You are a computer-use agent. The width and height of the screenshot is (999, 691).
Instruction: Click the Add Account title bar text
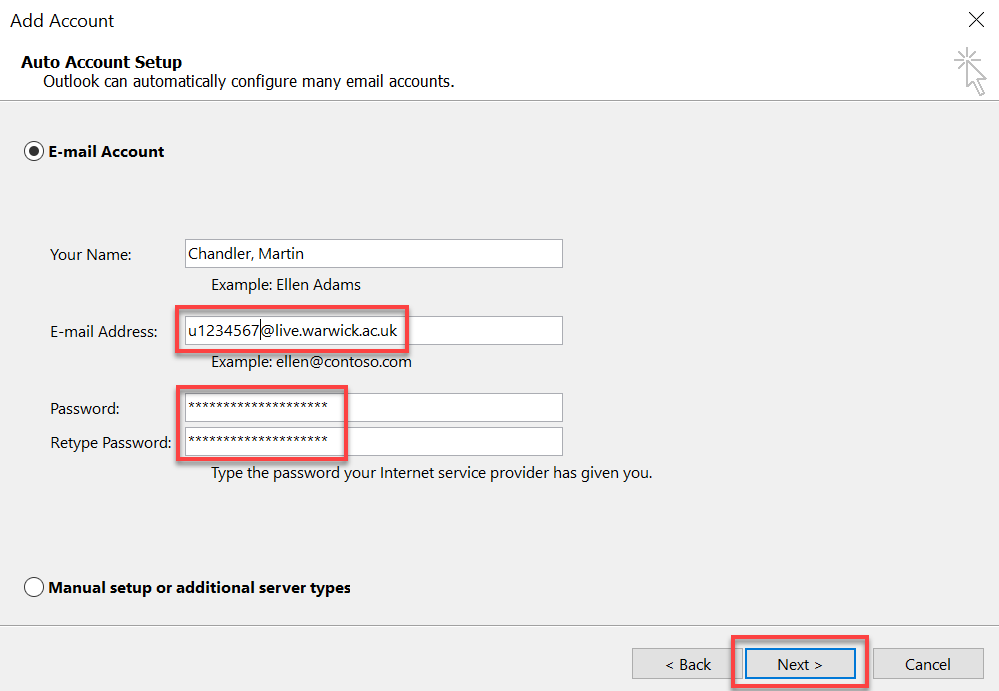[x=62, y=21]
